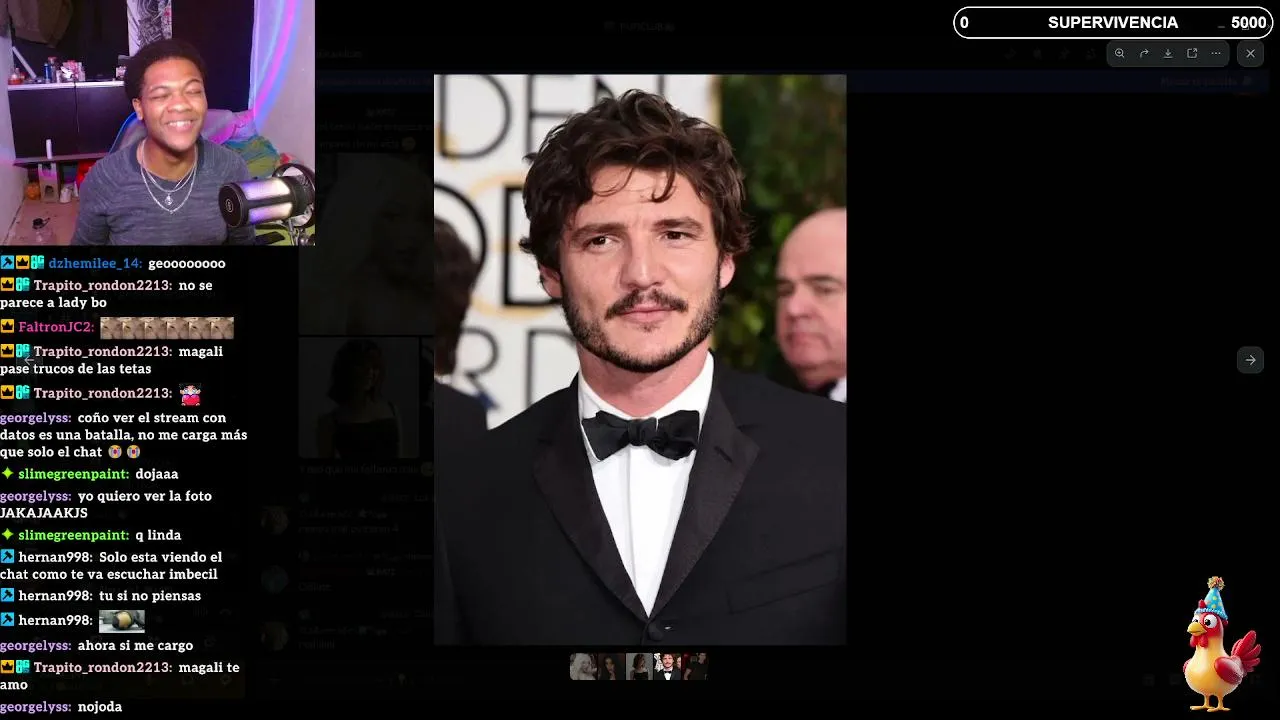The height and width of the screenshot is (720, 1280).
Task: Click the chat message "q linda"
Action: pos(159,535)
